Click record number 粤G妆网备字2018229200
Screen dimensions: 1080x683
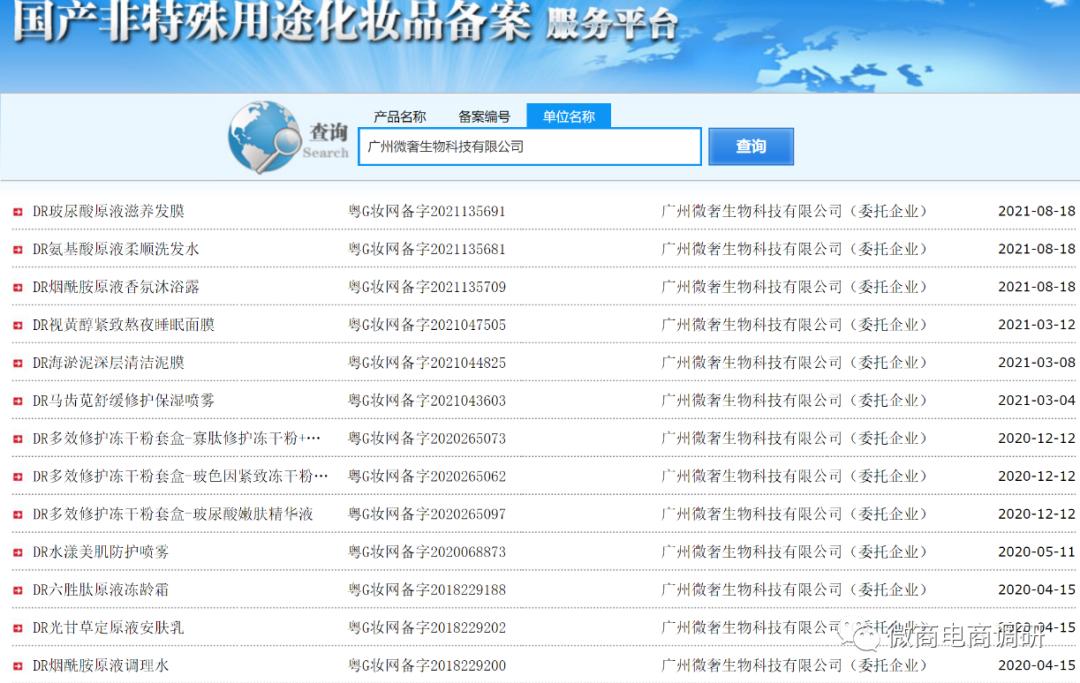tap(427, 666)
